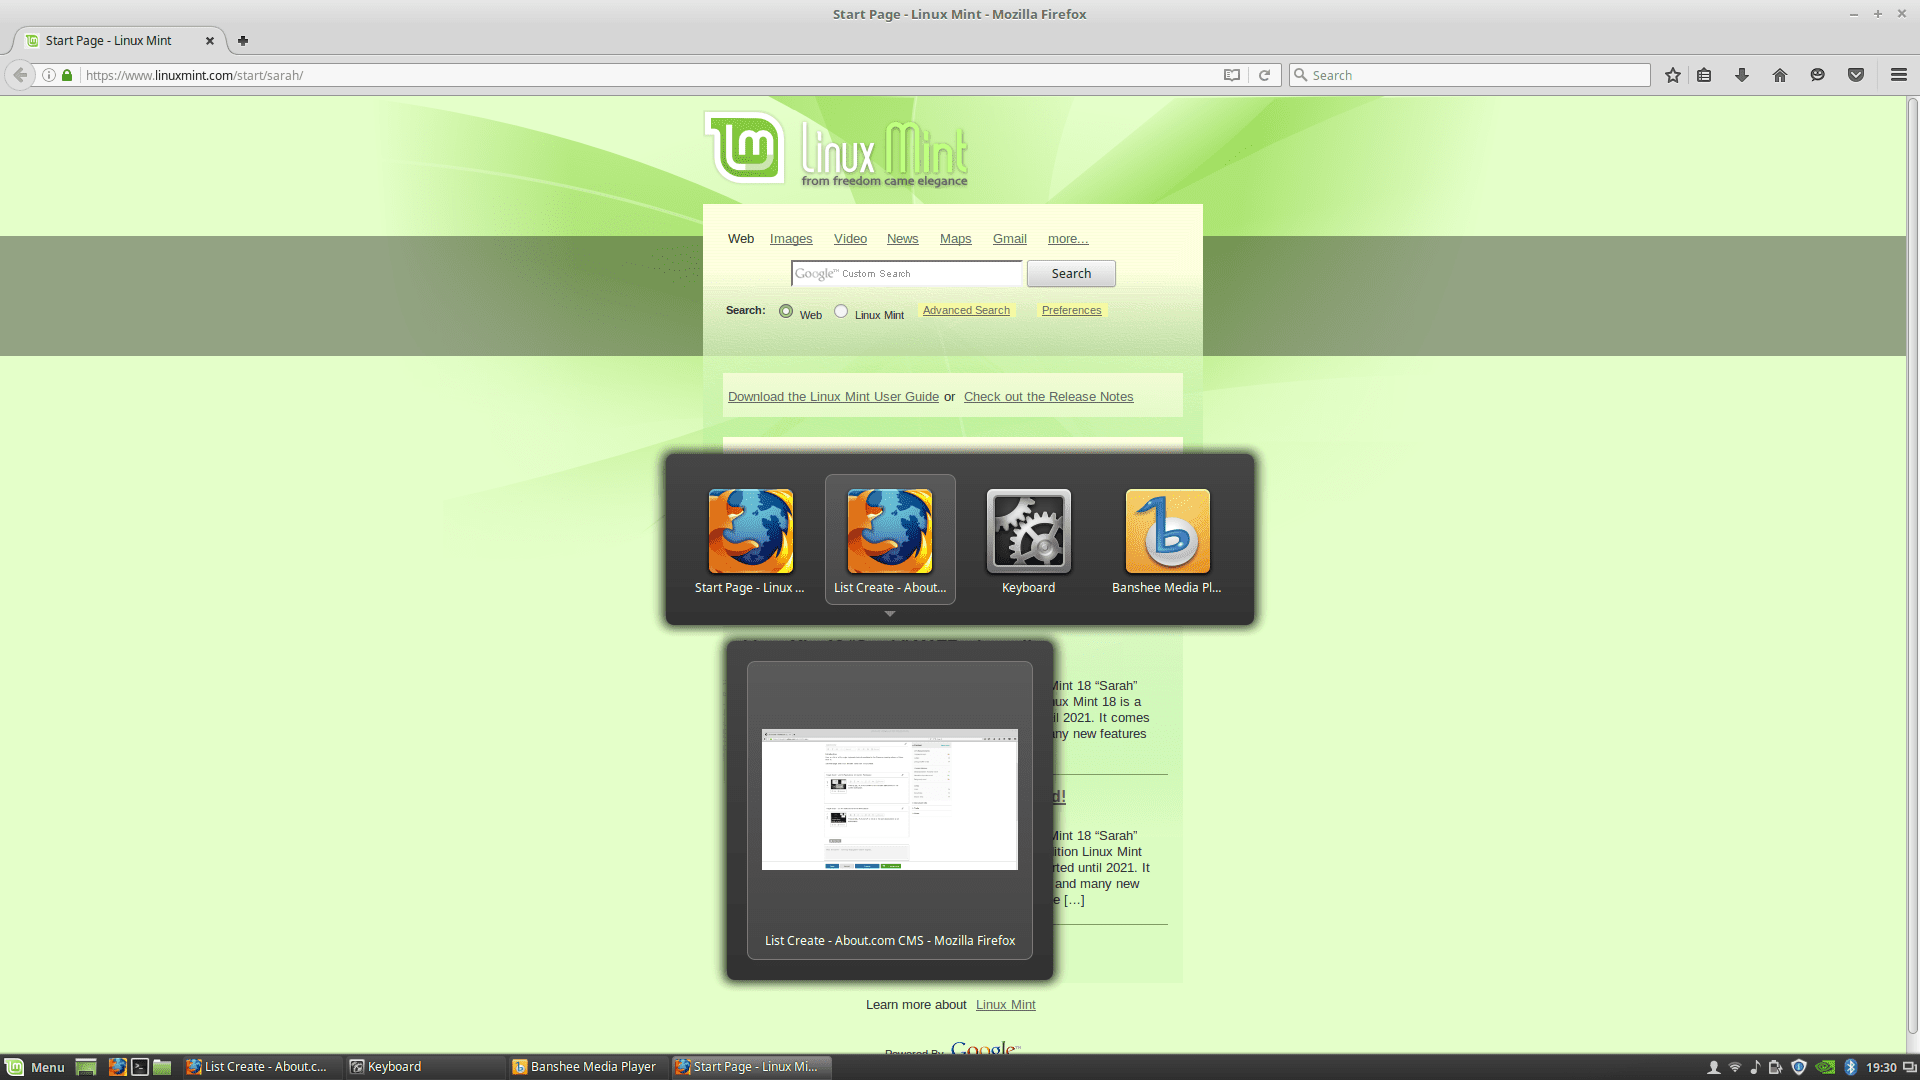Open the sound music note tray icon

[1755, 1067]
